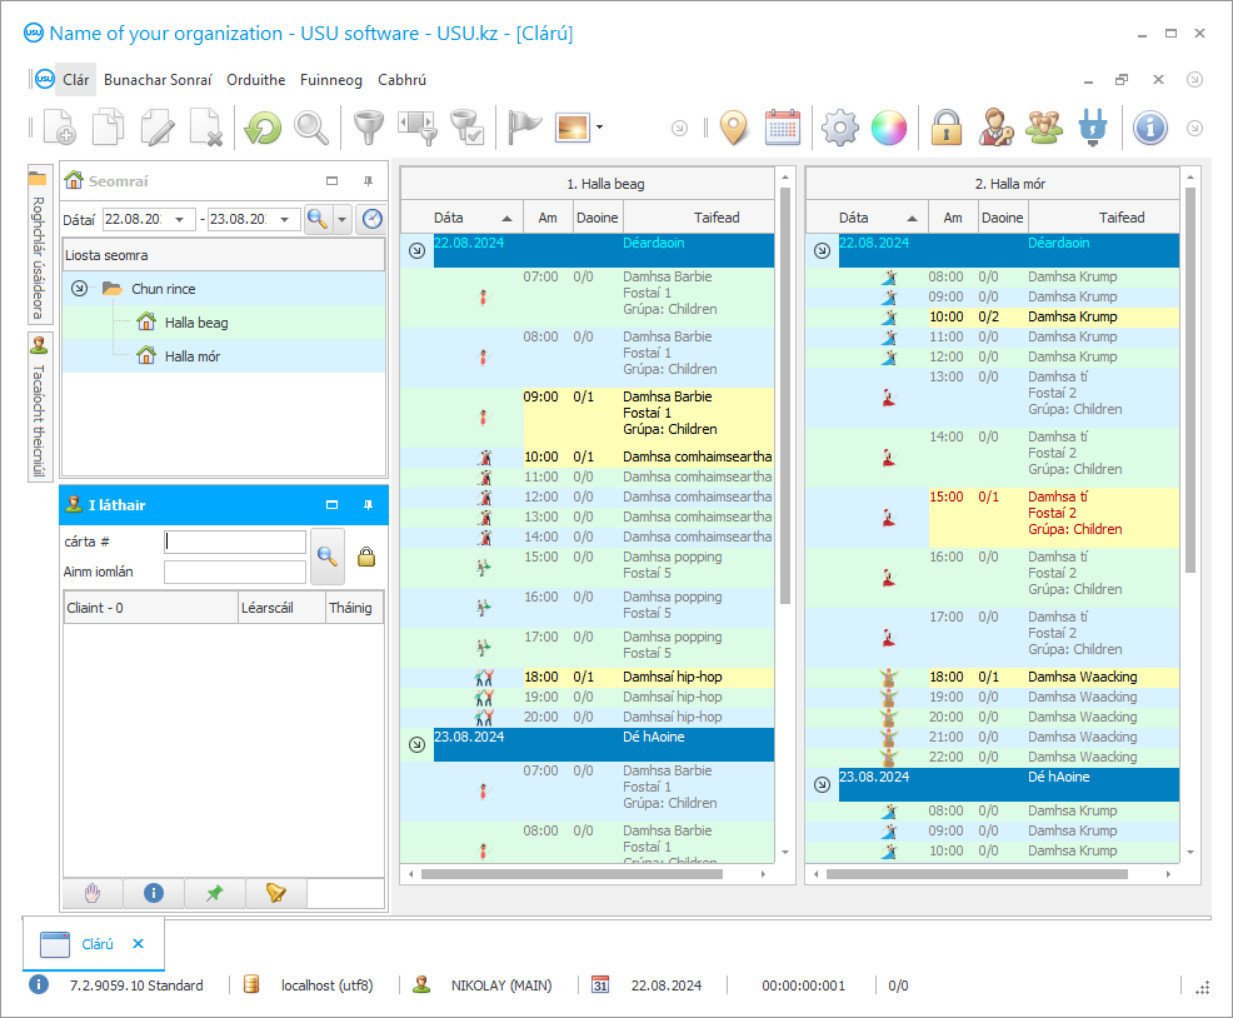Pin the I láthair panel
The image size is (1233, 1018).
tap(368, 505)
